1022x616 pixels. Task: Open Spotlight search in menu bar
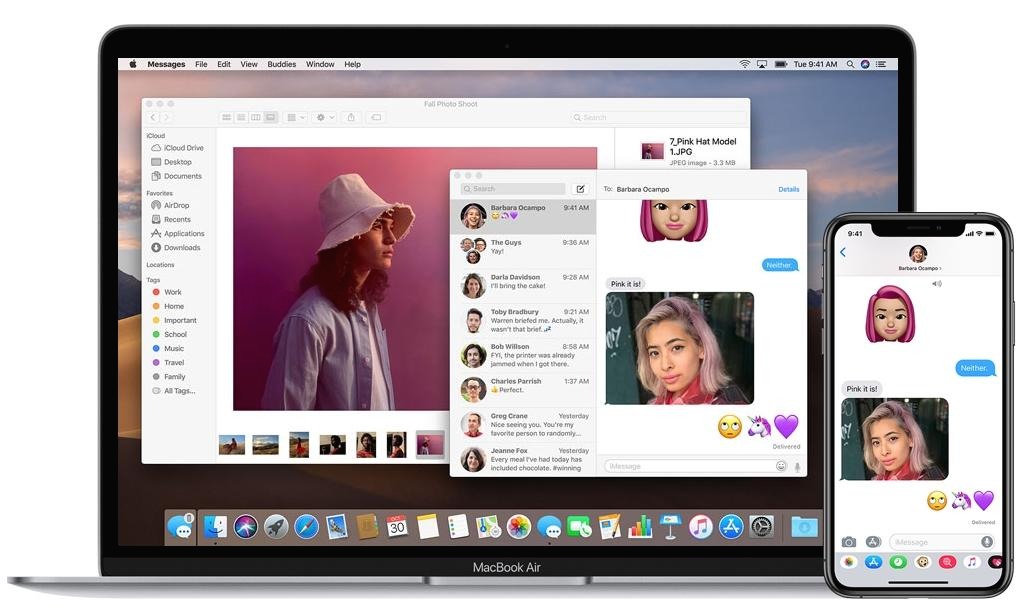[850, 65]
